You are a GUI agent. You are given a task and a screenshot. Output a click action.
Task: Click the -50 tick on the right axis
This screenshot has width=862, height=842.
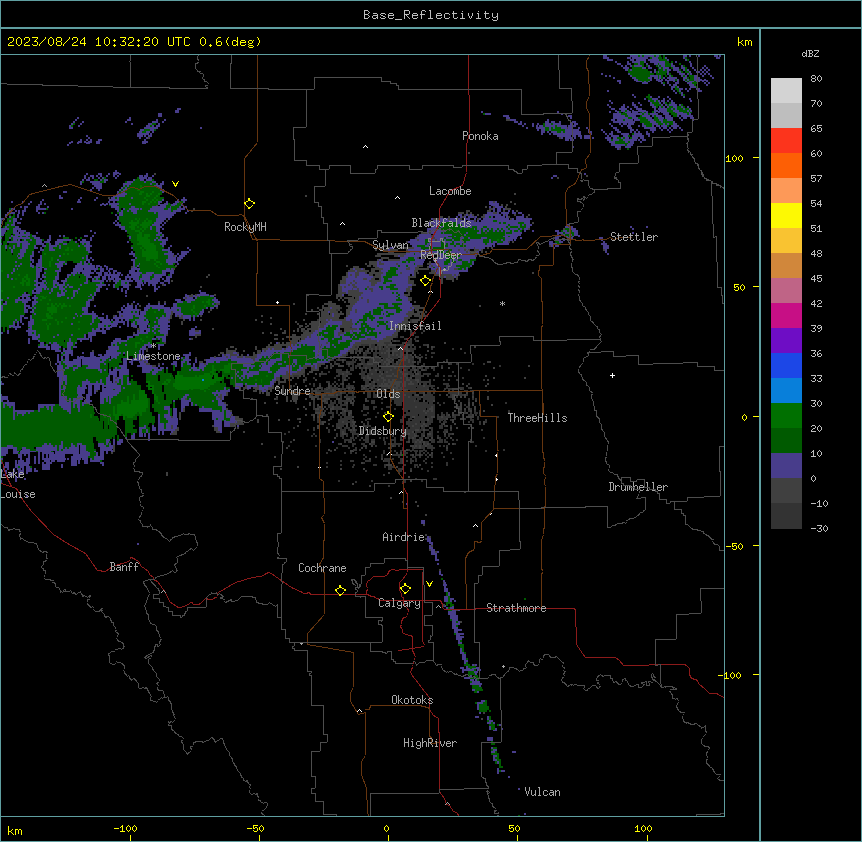pyautogui.click(x=734, y=546)
